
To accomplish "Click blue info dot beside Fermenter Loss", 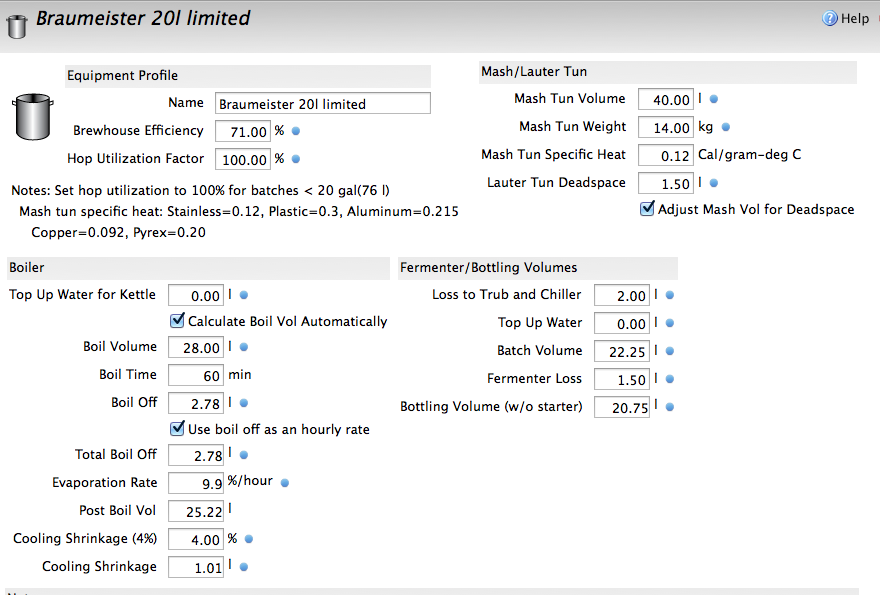I will pos(670,379).
